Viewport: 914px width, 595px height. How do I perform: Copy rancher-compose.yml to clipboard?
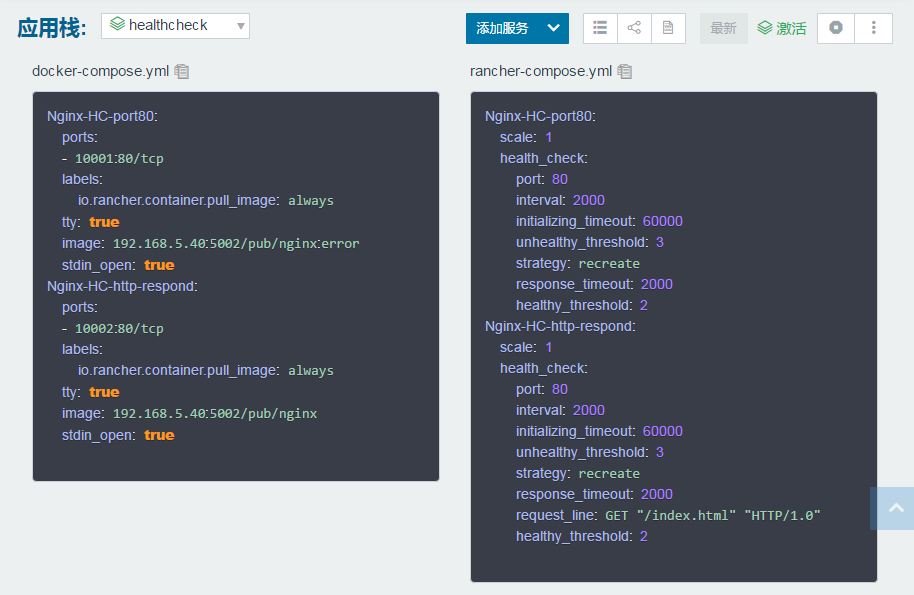tap(625, 71)
